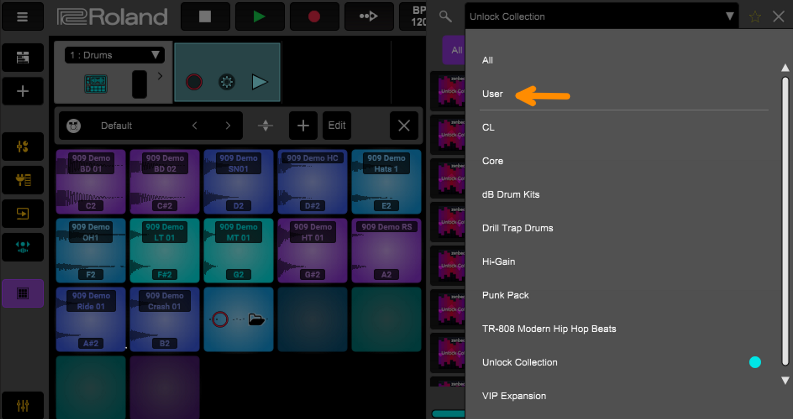Open the Unlock Collection dropdown field

tap(602, 17)
